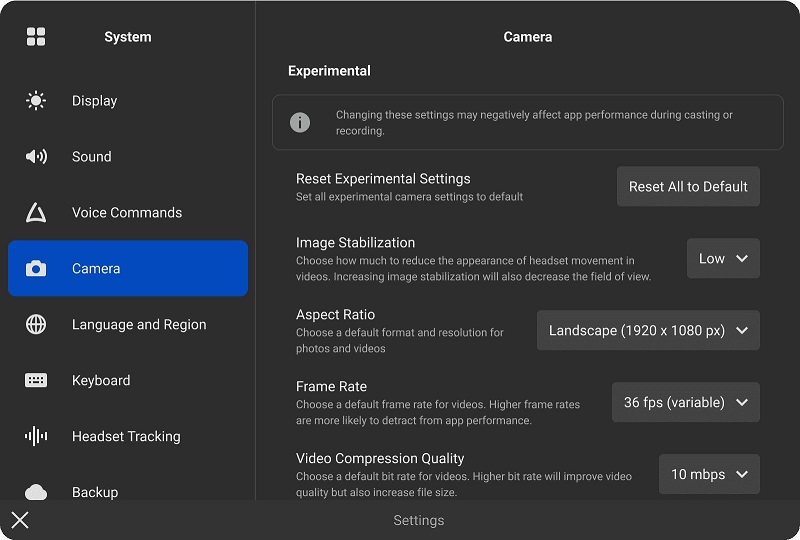Screen dimensions: 800x540
Task: Click the Language and Region globe icon
Action: point(36,325)
